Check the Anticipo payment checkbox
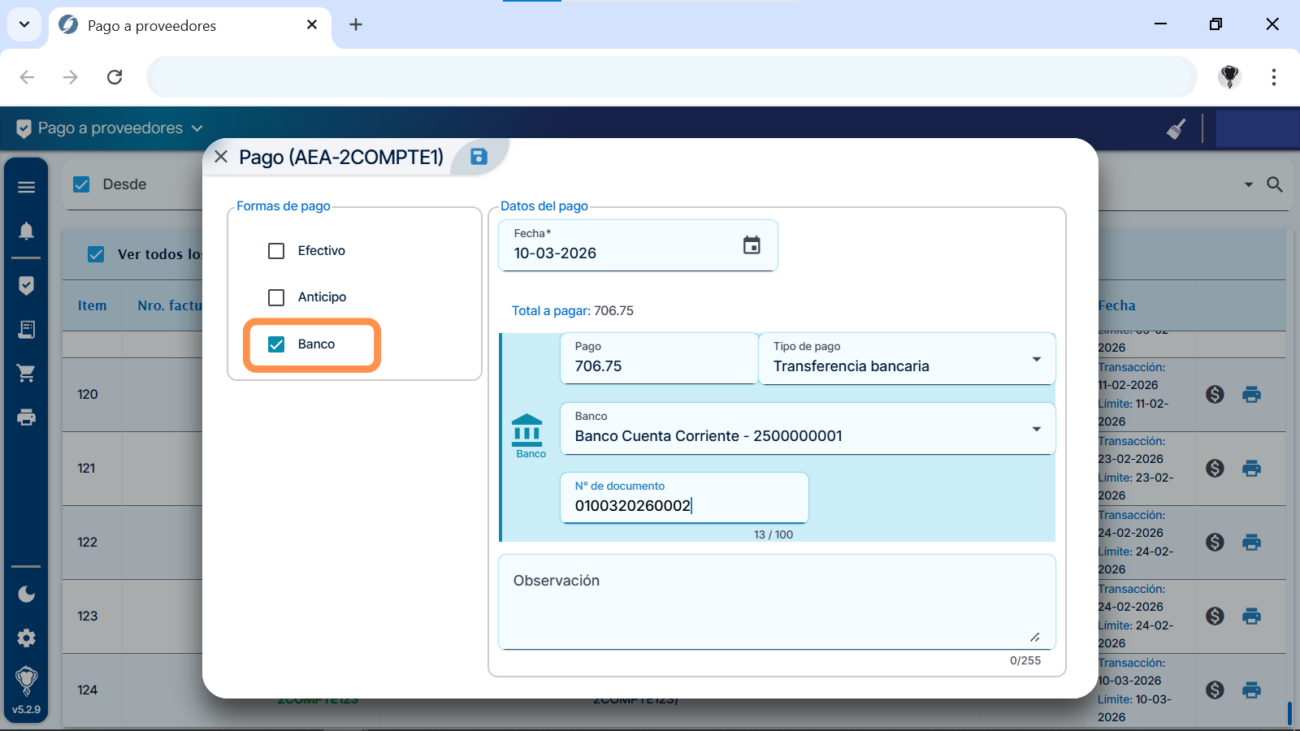Viewport: 1300px width, 731px height. point(277,297)
